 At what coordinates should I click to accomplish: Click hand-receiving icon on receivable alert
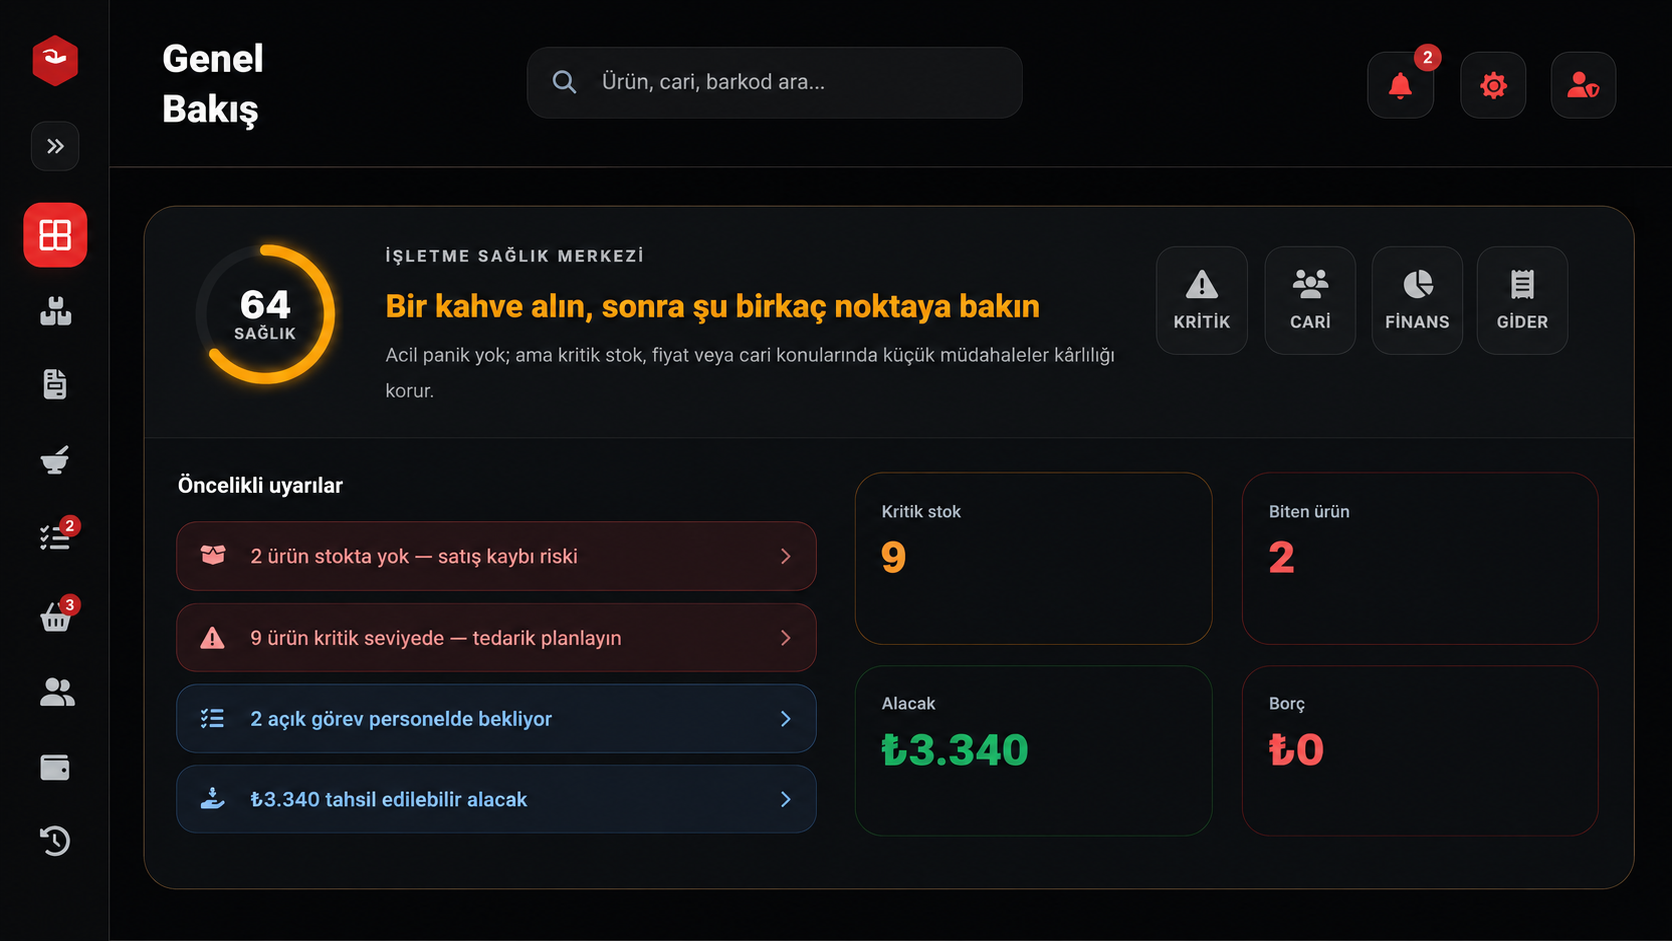tap(212, 799)
